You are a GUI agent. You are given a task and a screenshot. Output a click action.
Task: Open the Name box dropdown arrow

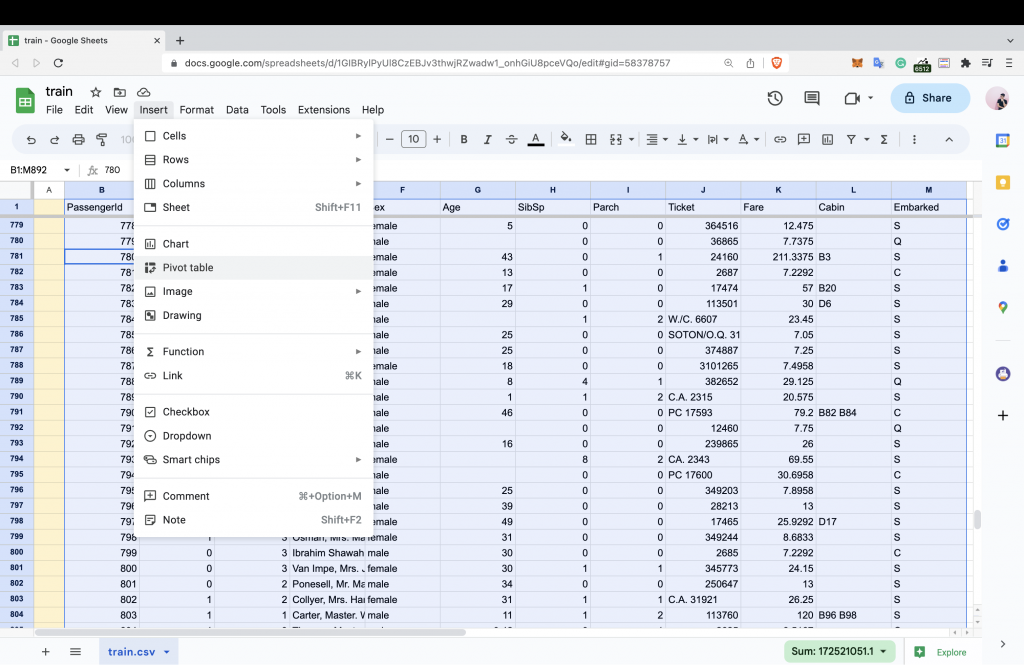67,170
